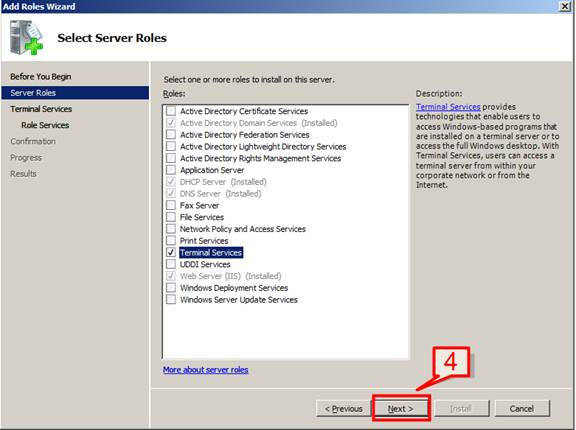Open the Role Services sub-step
Screen dimensions: 576x430
(45, 125)
